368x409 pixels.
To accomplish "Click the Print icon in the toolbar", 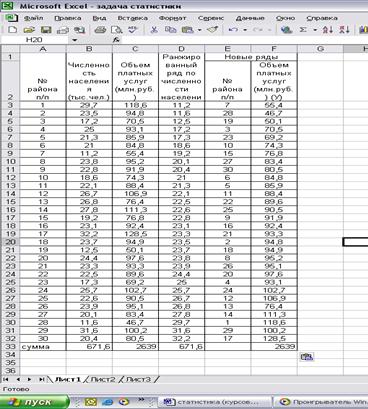I will click(x=100, y=30).
